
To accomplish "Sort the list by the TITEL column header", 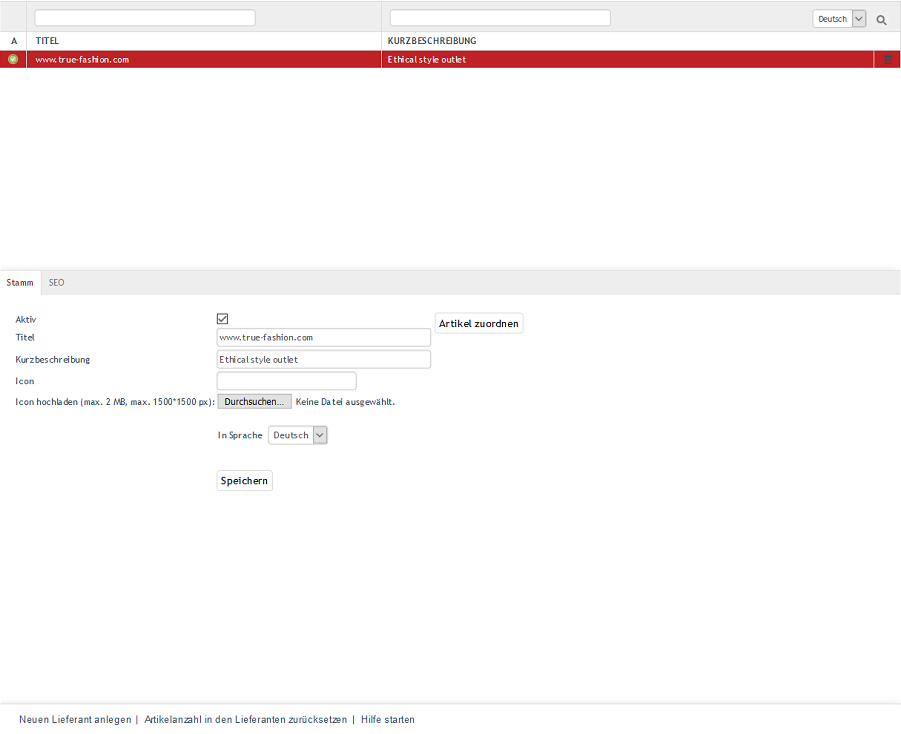I will point(47,41).
